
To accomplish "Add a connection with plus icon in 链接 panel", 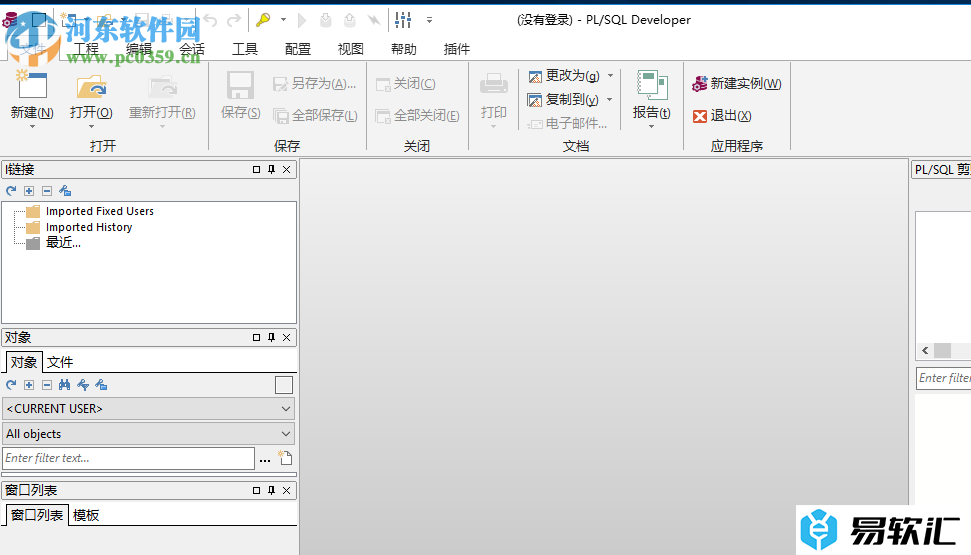I will click(29, 191).
